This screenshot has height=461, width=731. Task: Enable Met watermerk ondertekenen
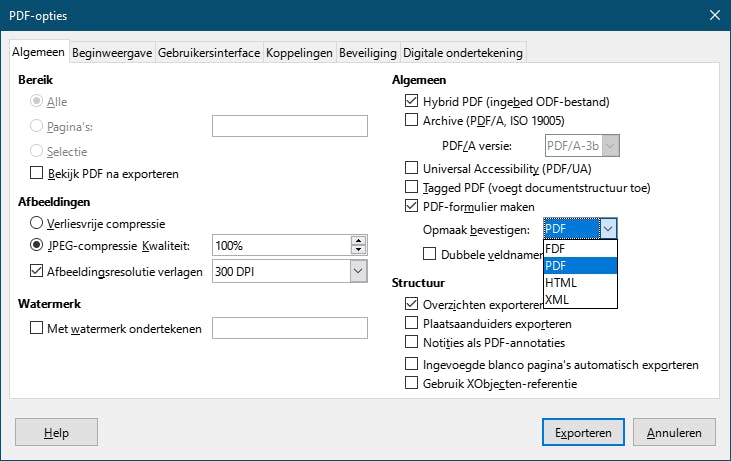click(x=38, y=328)
